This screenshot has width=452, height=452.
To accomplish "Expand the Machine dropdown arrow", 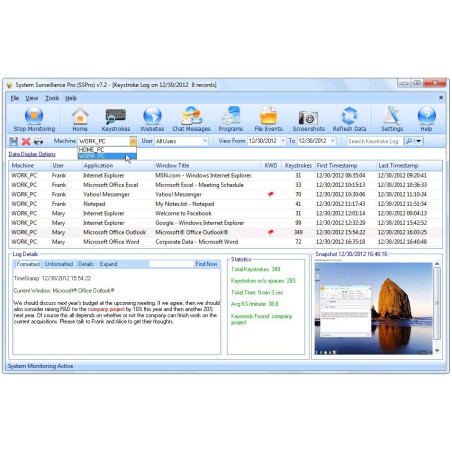I will pyautogui.click(x=133, y=141).
